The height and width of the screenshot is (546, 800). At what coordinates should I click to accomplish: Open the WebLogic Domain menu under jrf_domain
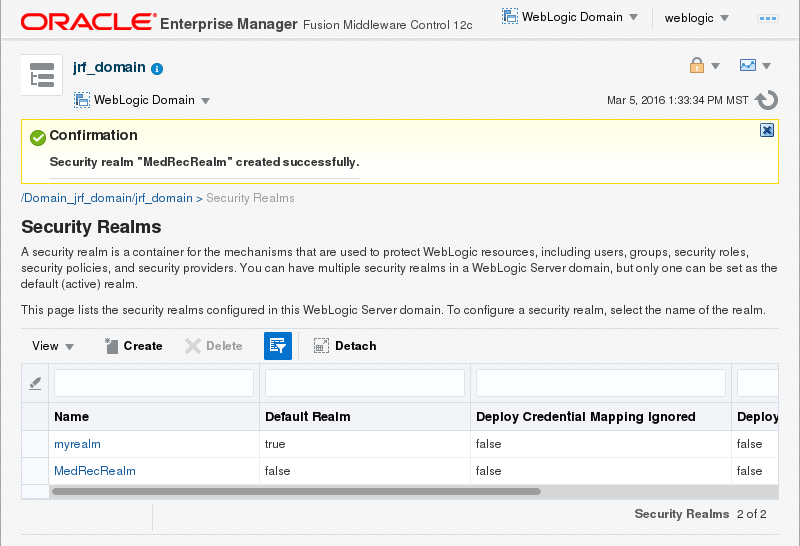142,100
